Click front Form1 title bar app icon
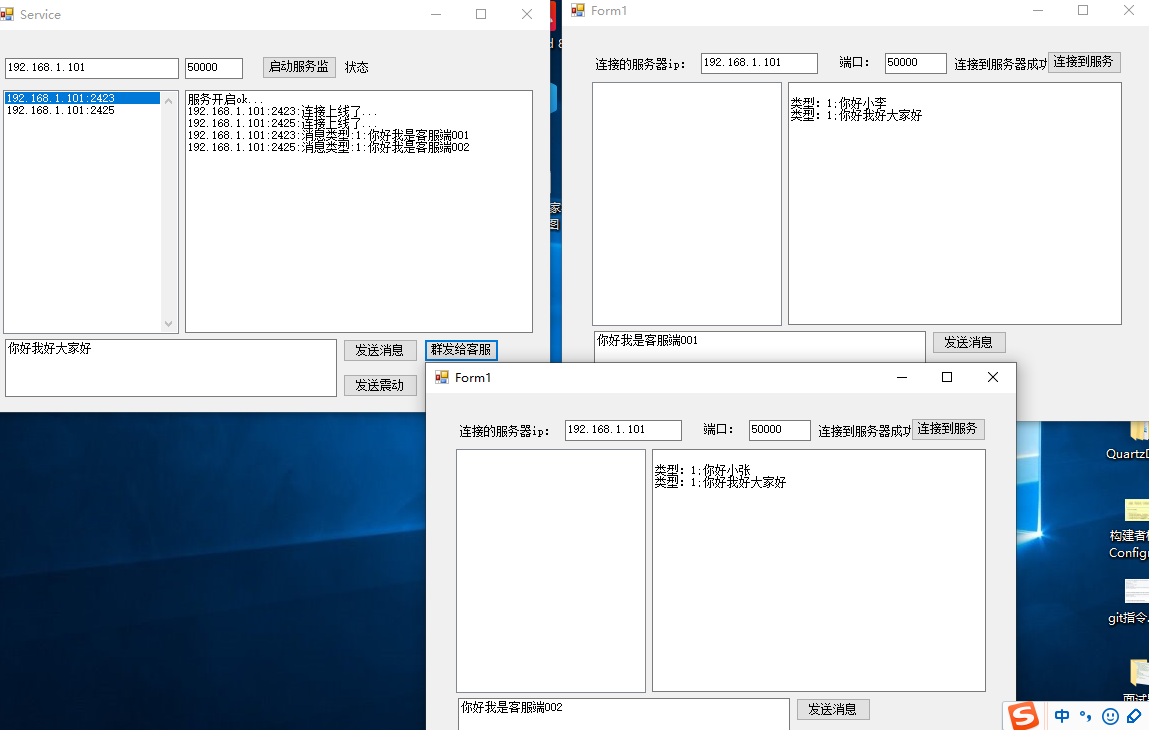 pos(442,377)
